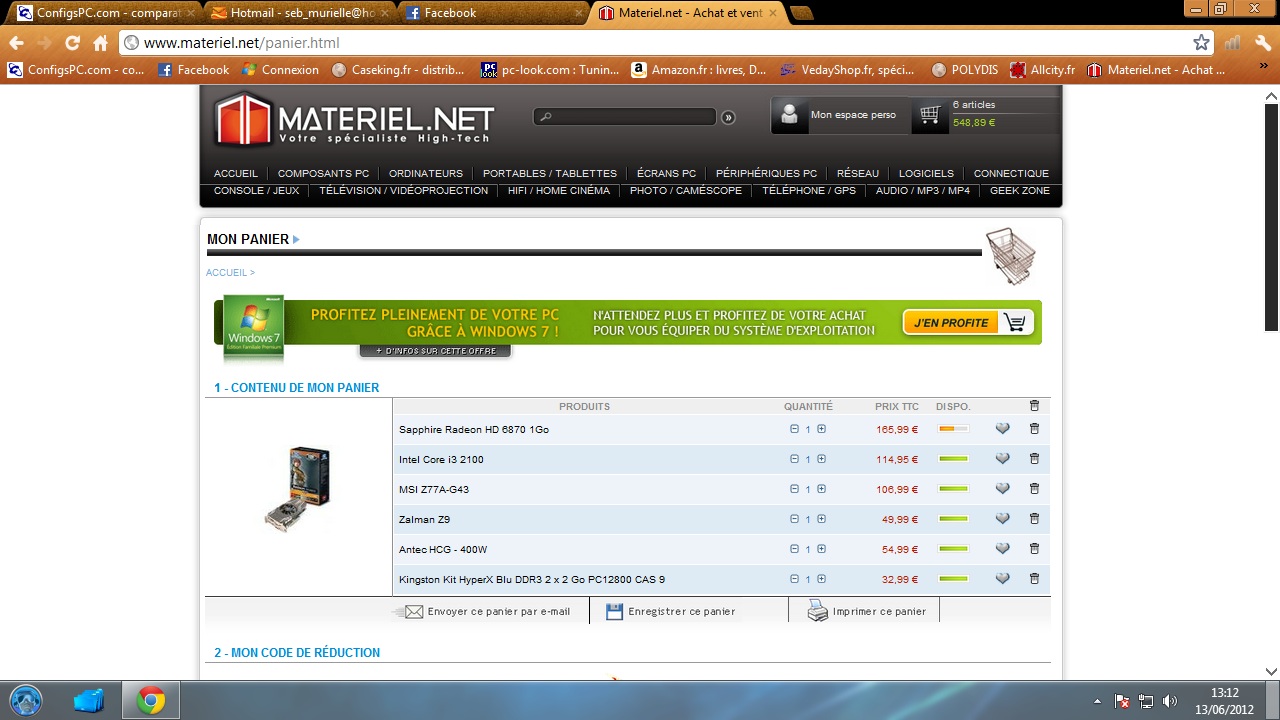Click the floppy disk Enregistrer ce panier icon
This screenshot has width=1280, height=720.
tap(614, 611)
